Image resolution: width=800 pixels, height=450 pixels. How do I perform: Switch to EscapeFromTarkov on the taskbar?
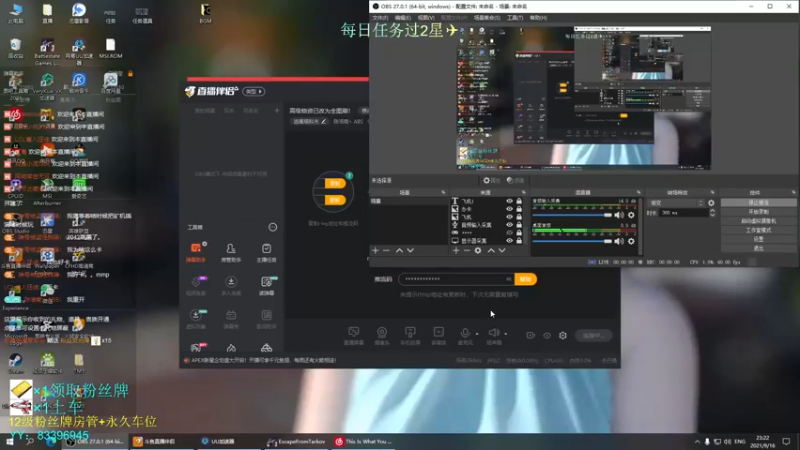click(296, 441)
